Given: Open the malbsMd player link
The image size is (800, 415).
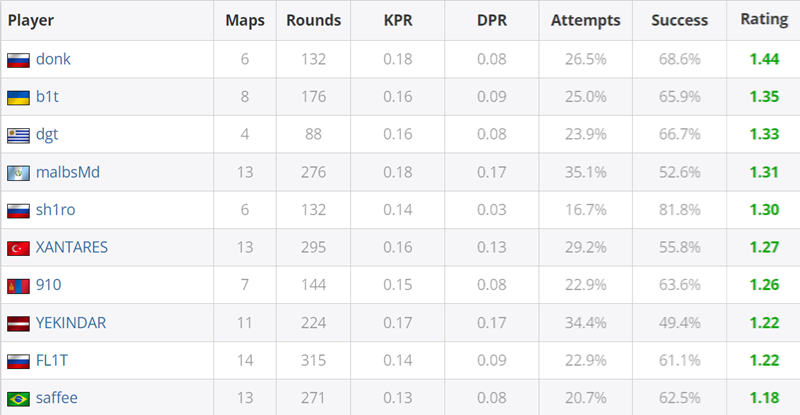Looking at the screenshot, I should click(x=68, y=172).
